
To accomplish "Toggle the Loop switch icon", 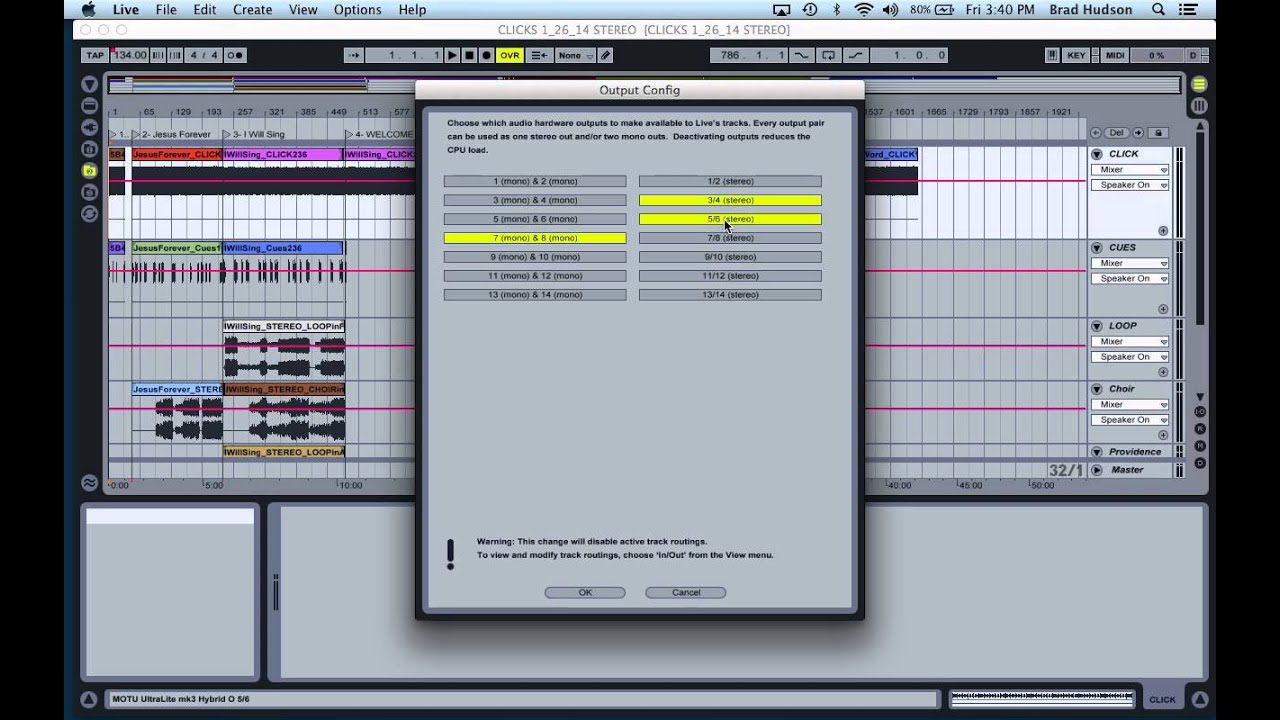I will click(x=829, y=55).
